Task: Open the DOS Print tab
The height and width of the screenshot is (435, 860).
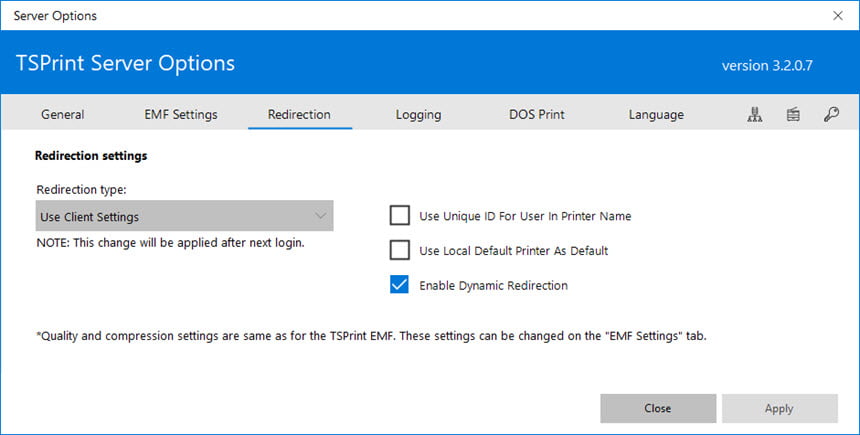Action: (x=537, y=114)
